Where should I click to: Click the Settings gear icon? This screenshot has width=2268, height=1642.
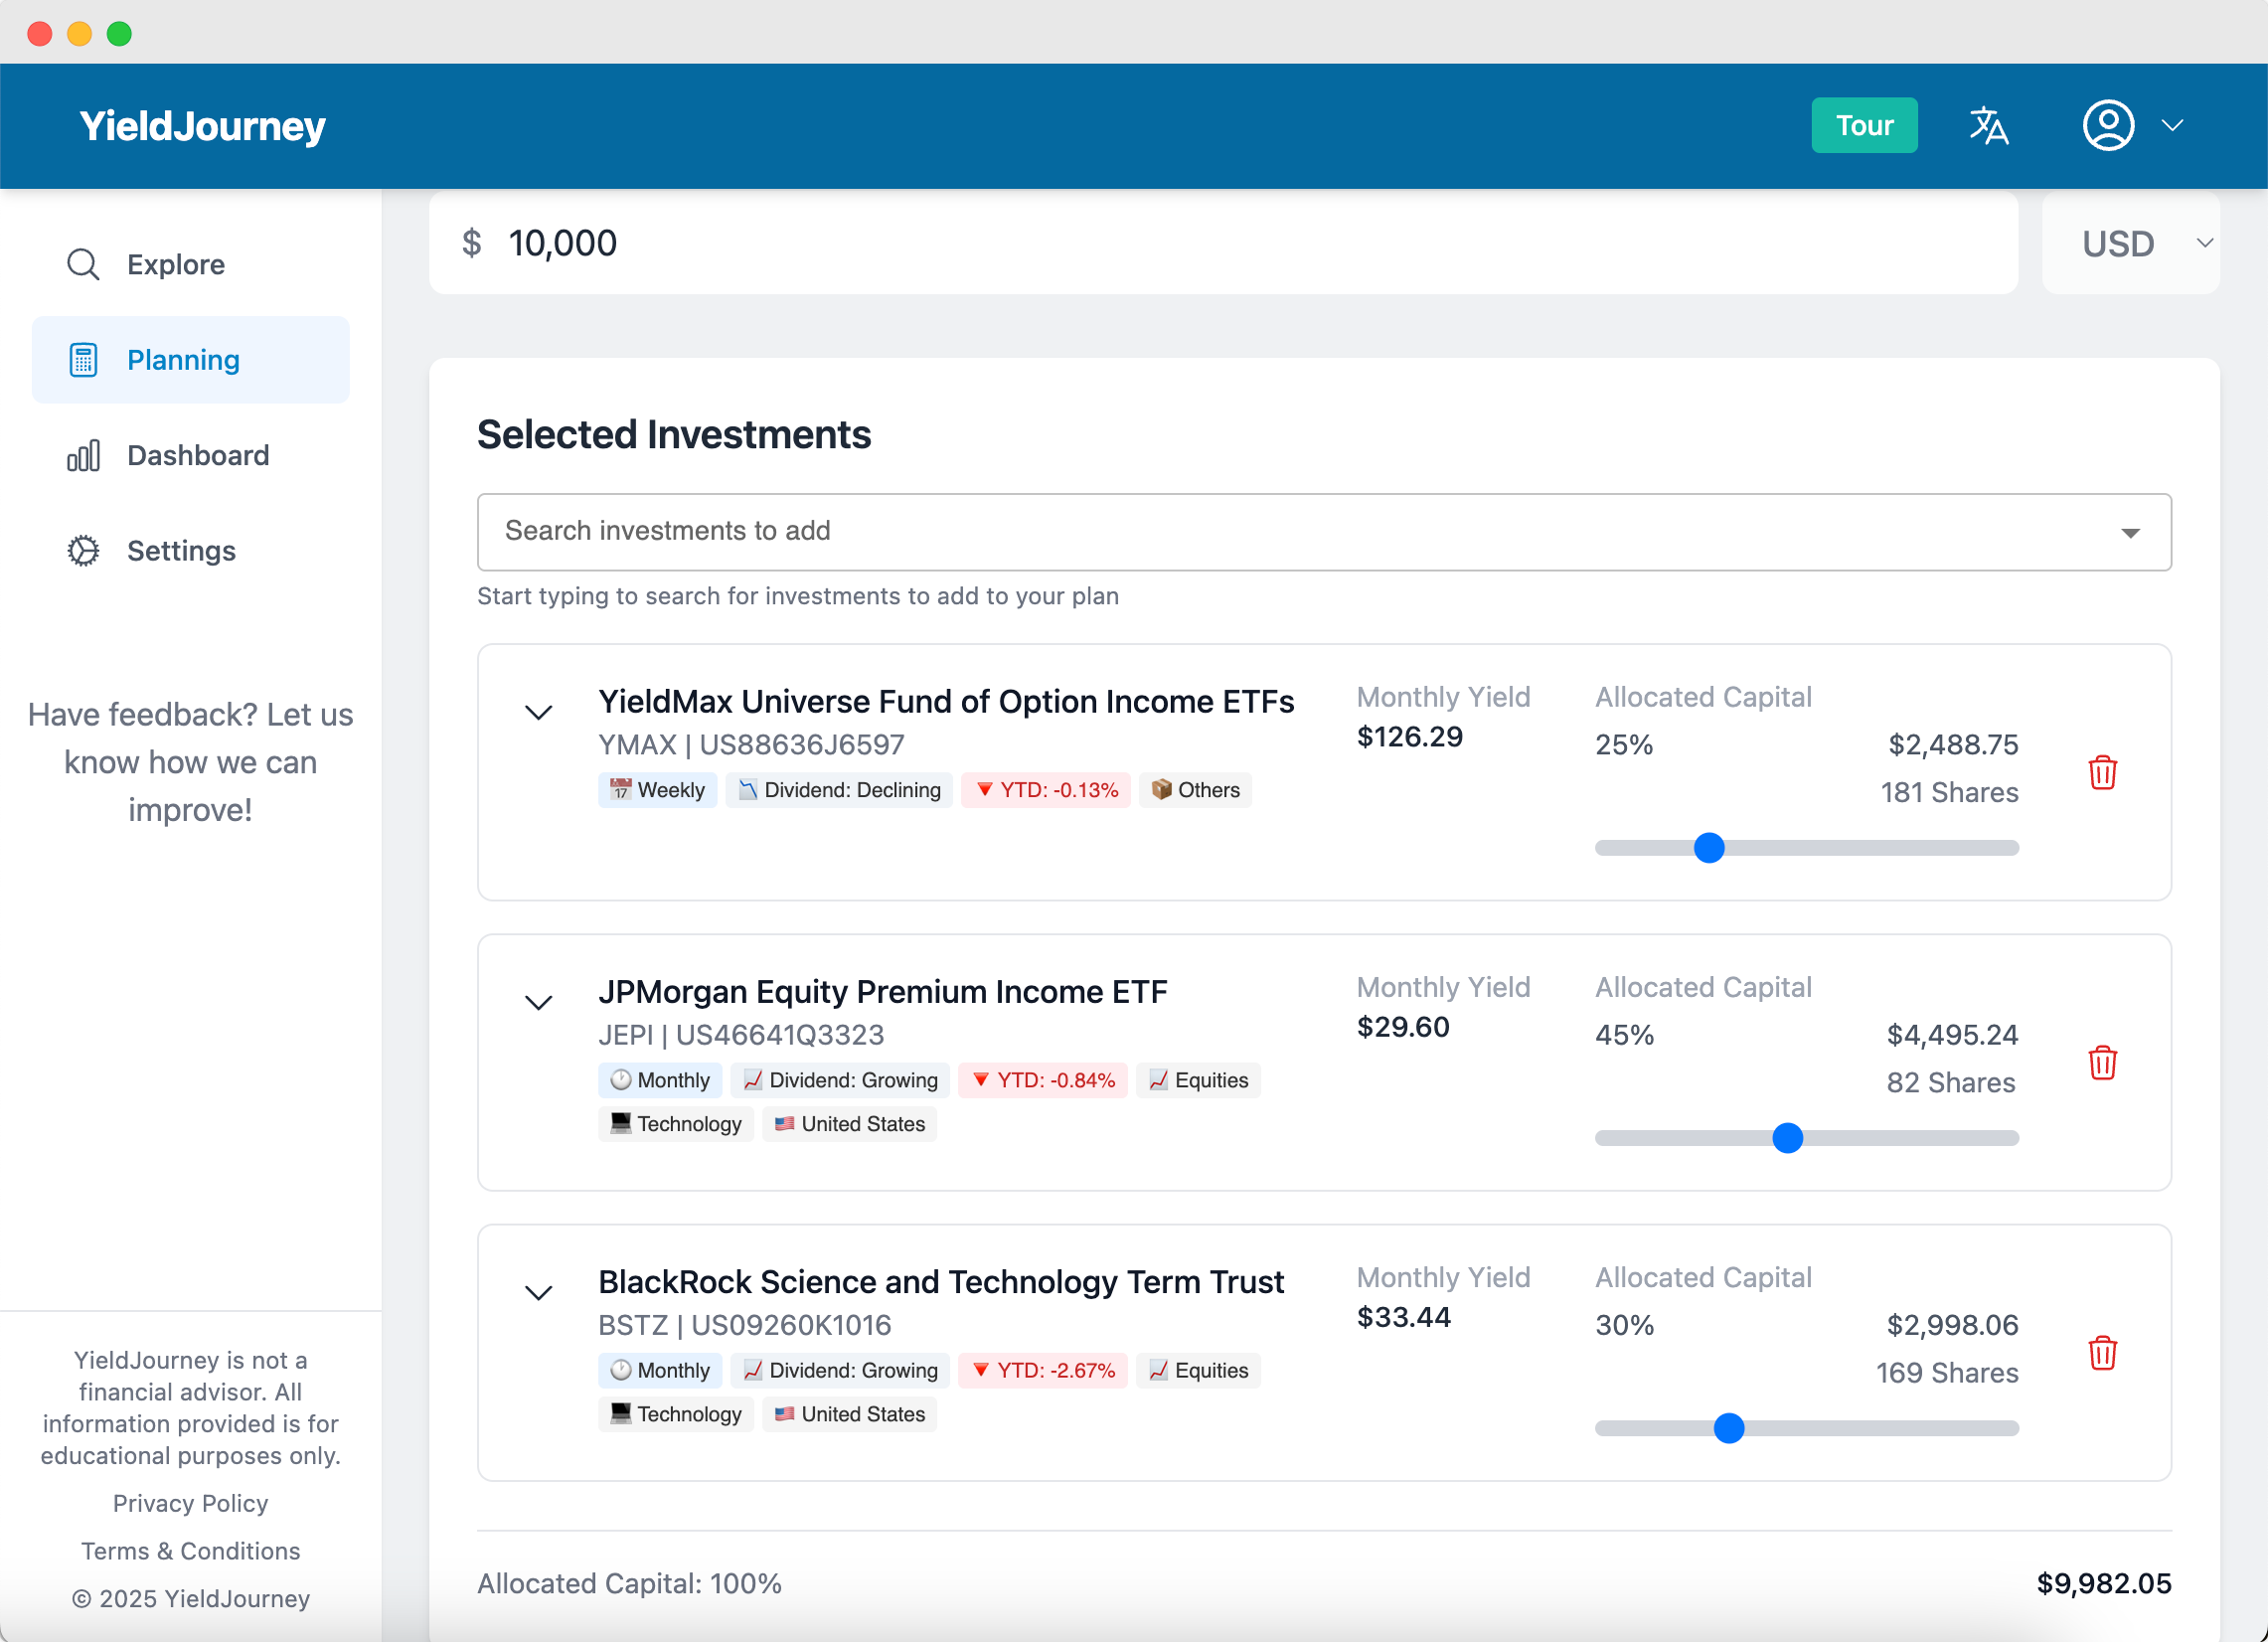coord(83,551)
